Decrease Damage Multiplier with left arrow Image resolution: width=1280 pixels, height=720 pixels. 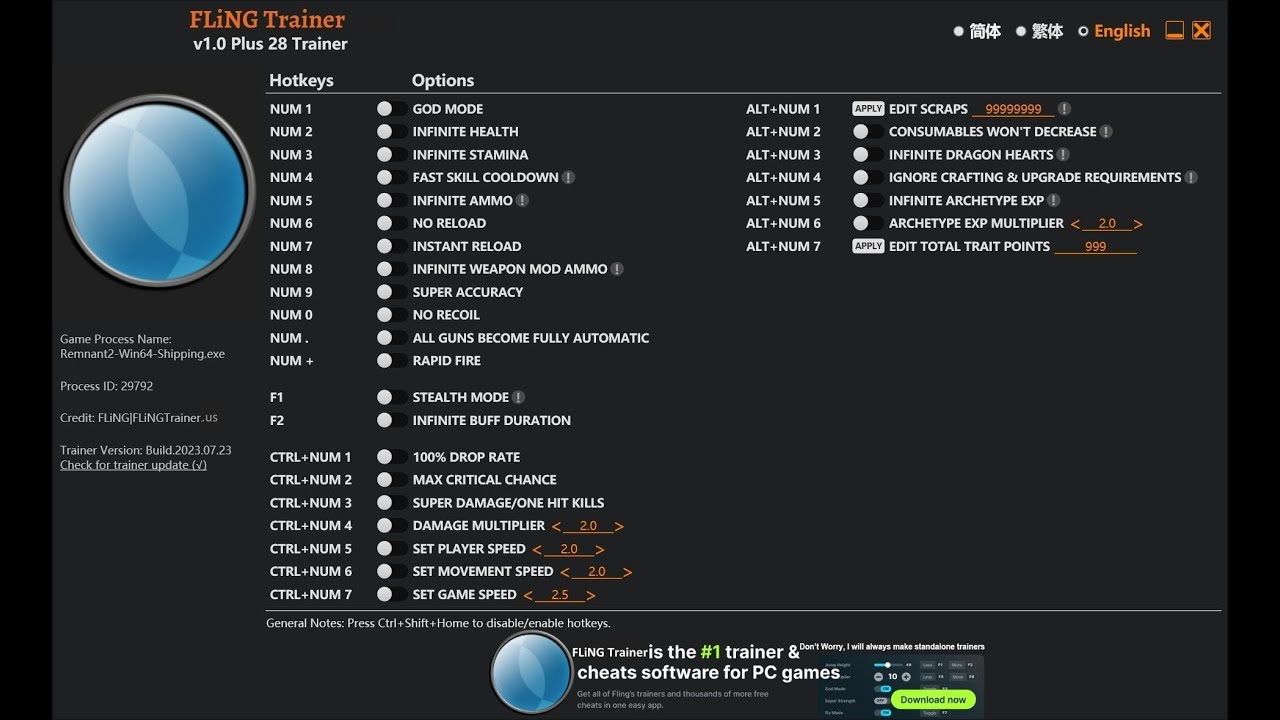(557, 527)
